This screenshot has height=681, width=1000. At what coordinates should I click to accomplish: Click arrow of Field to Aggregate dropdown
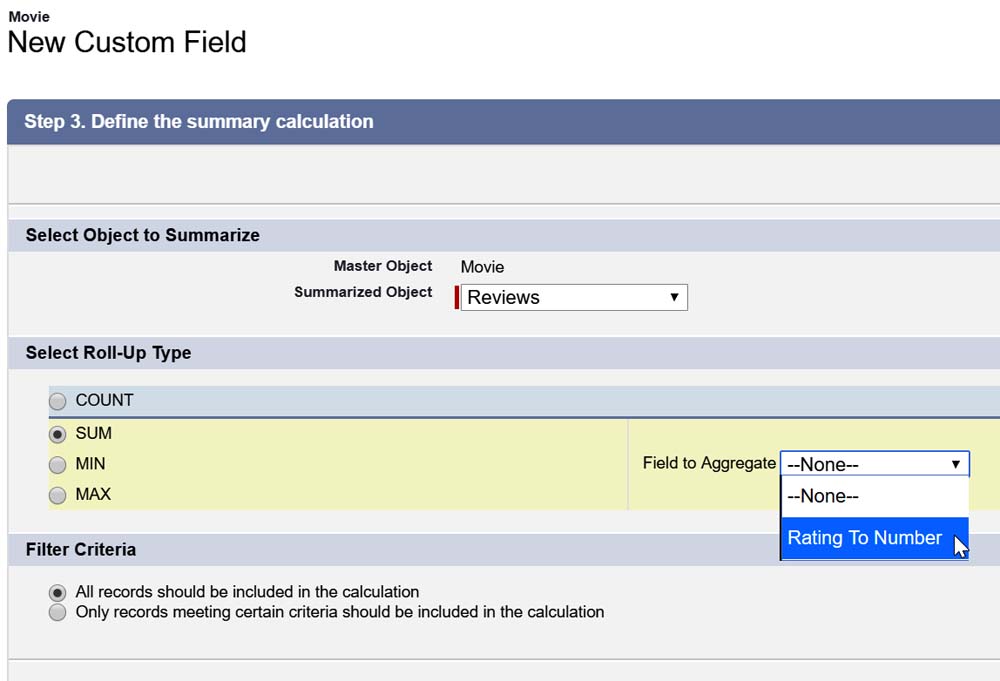(x=956, y=464)
